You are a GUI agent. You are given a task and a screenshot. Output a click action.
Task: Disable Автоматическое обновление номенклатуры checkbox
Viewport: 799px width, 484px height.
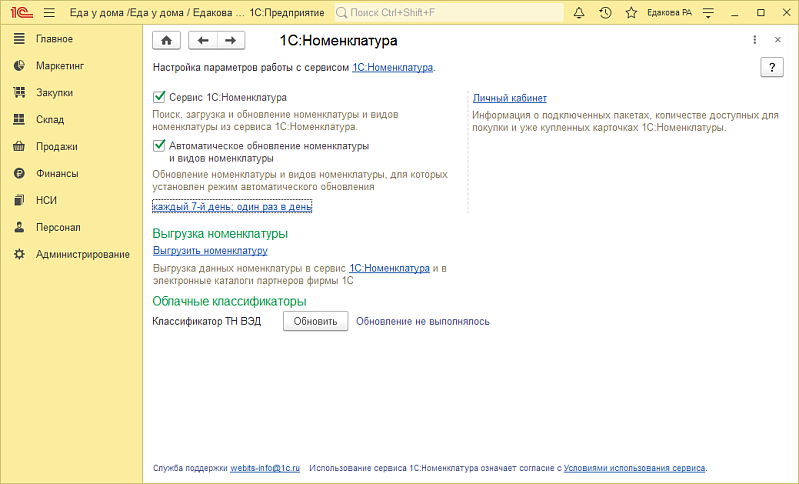[x=159, y=145]
